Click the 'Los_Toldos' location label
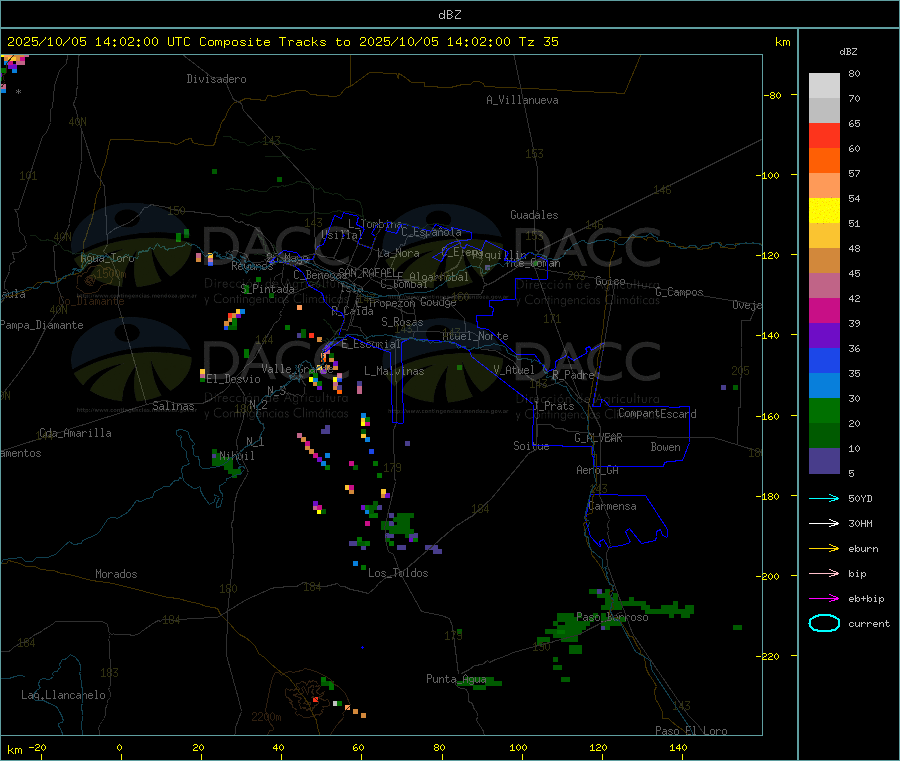This screenshot has height=761, width=900. (398, 573)
